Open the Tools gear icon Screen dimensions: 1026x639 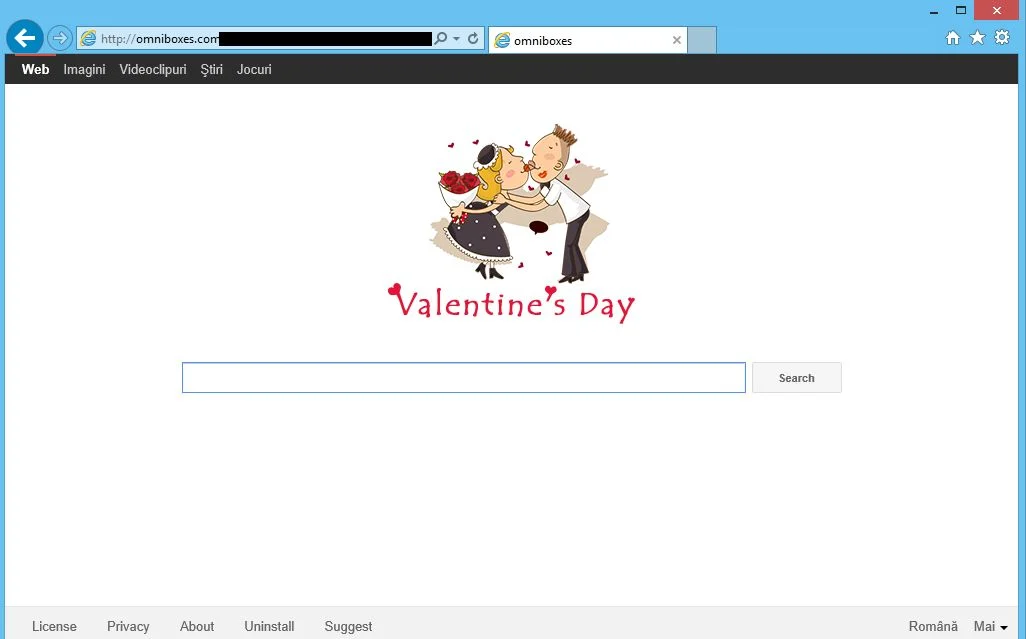click(1002, 37)
